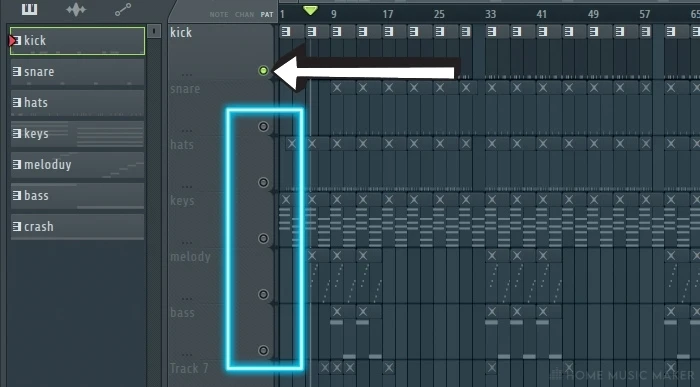Select the first bass clip X icon at bar 9

click(337, 312)
